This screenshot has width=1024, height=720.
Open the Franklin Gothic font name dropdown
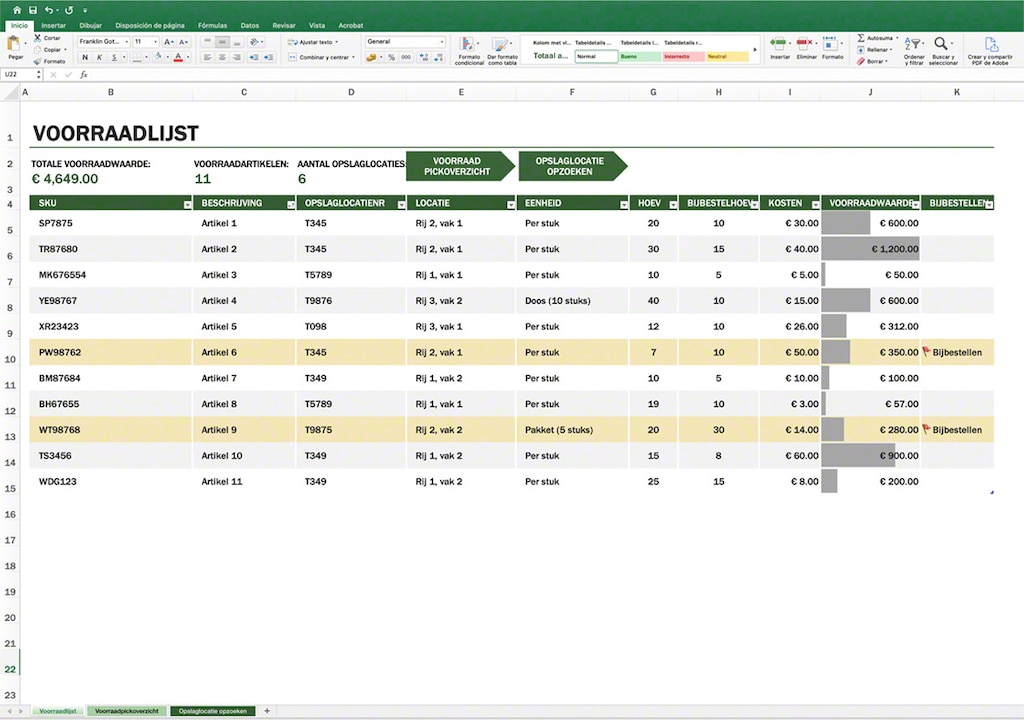[x=126, y=42]
